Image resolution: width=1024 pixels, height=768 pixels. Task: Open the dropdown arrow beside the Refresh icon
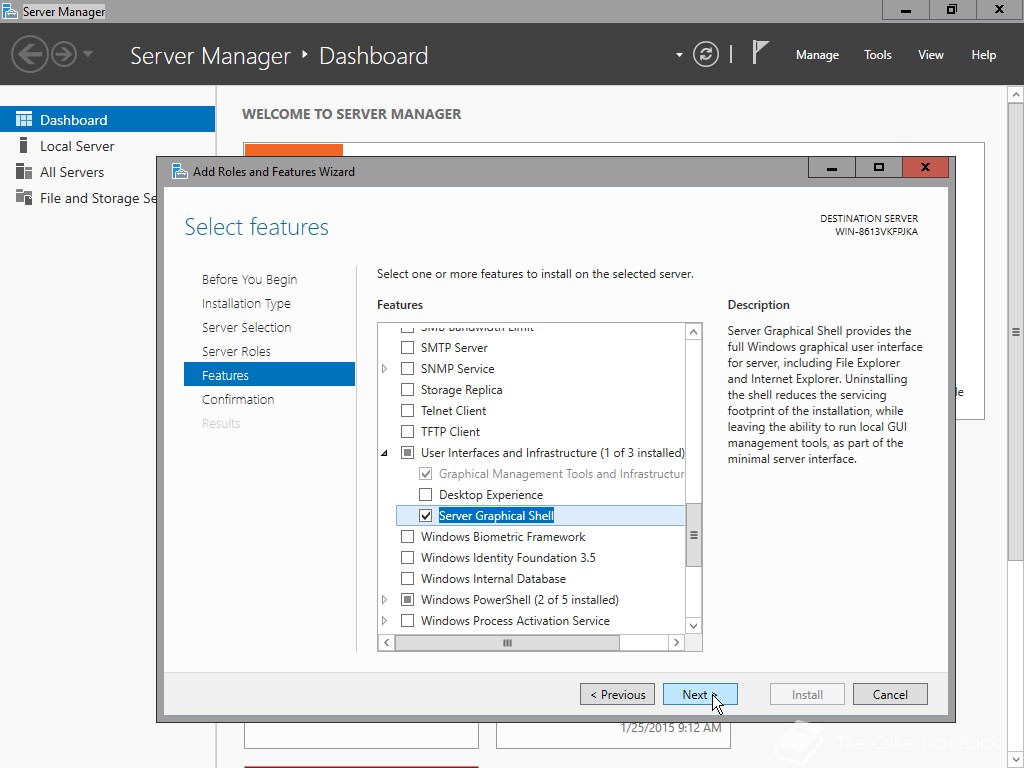click(x=679, y=55)
